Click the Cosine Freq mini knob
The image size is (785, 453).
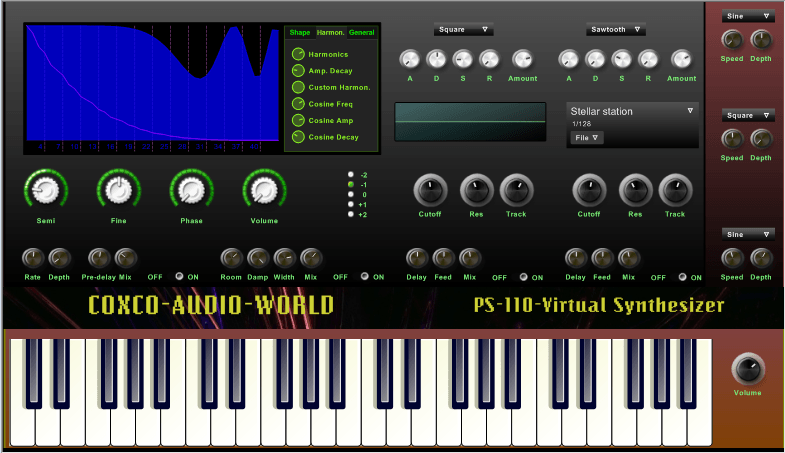point(298,104)
